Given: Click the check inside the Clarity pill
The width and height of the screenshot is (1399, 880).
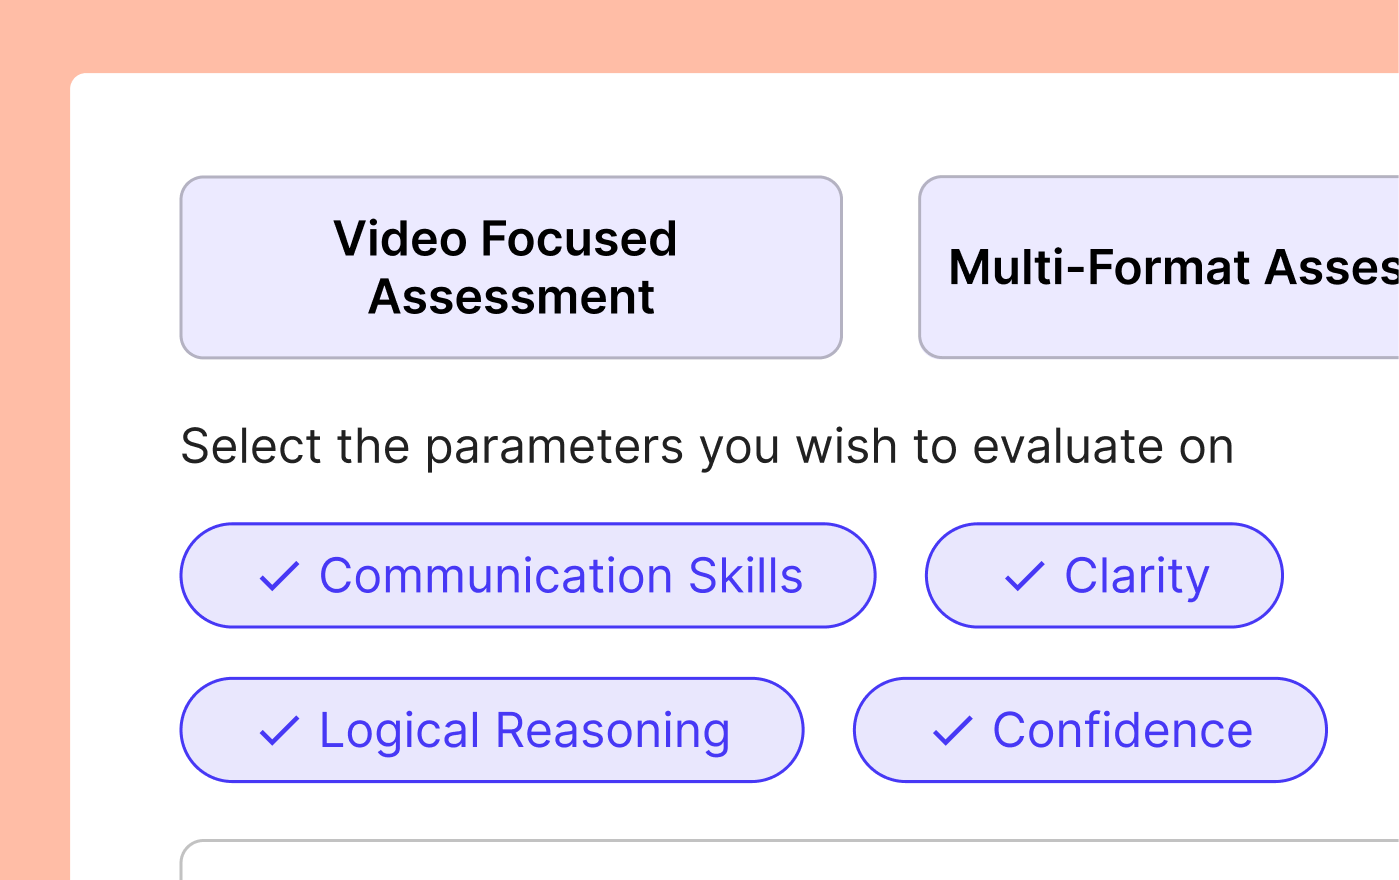Looking at the screenshot, I should [1025, 576].
